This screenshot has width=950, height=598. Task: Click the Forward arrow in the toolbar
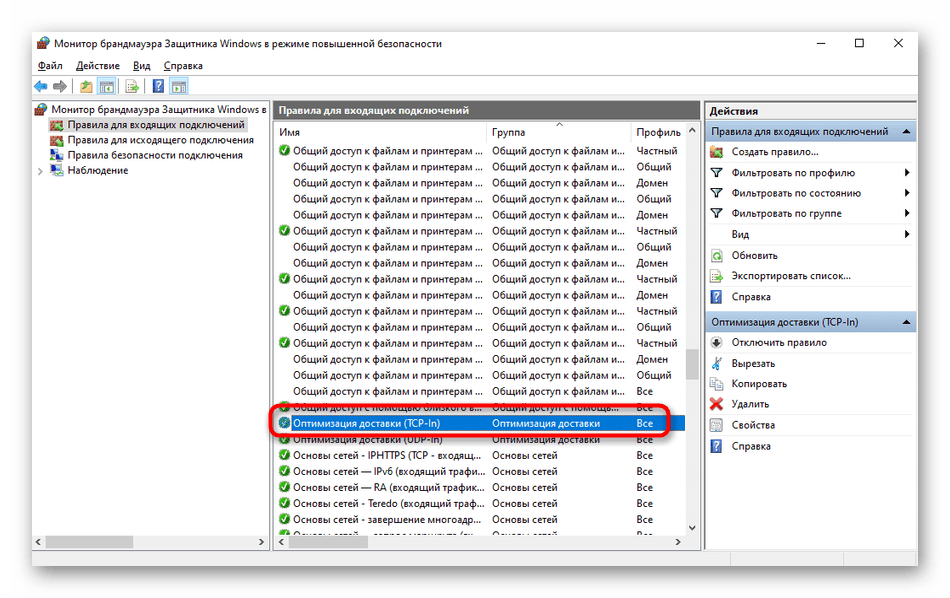tap(59, 87)
